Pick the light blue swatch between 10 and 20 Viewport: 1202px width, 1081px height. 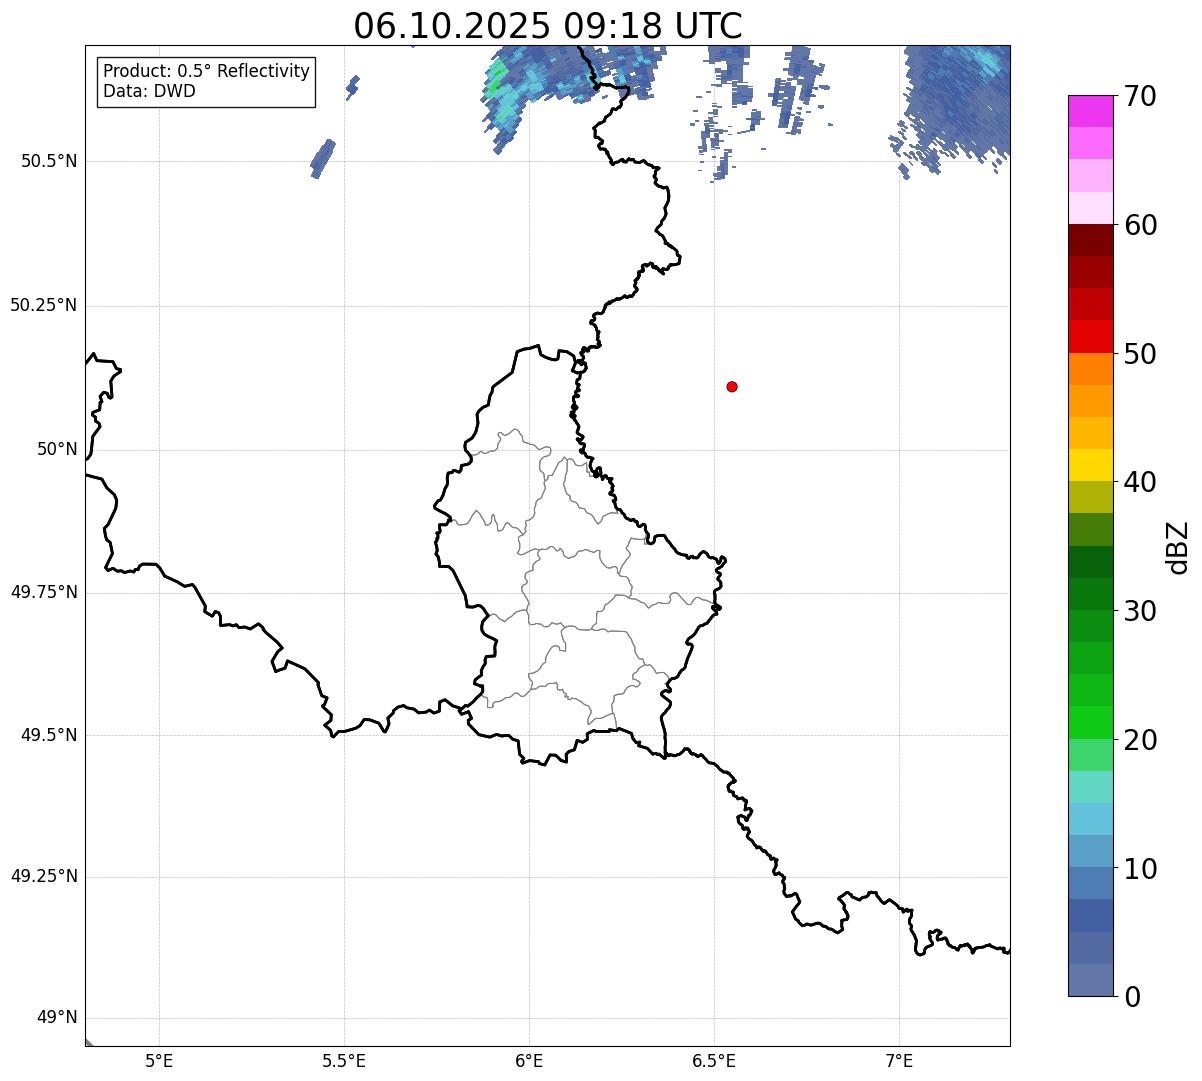pyautogui.click(x=1090, y=819)
